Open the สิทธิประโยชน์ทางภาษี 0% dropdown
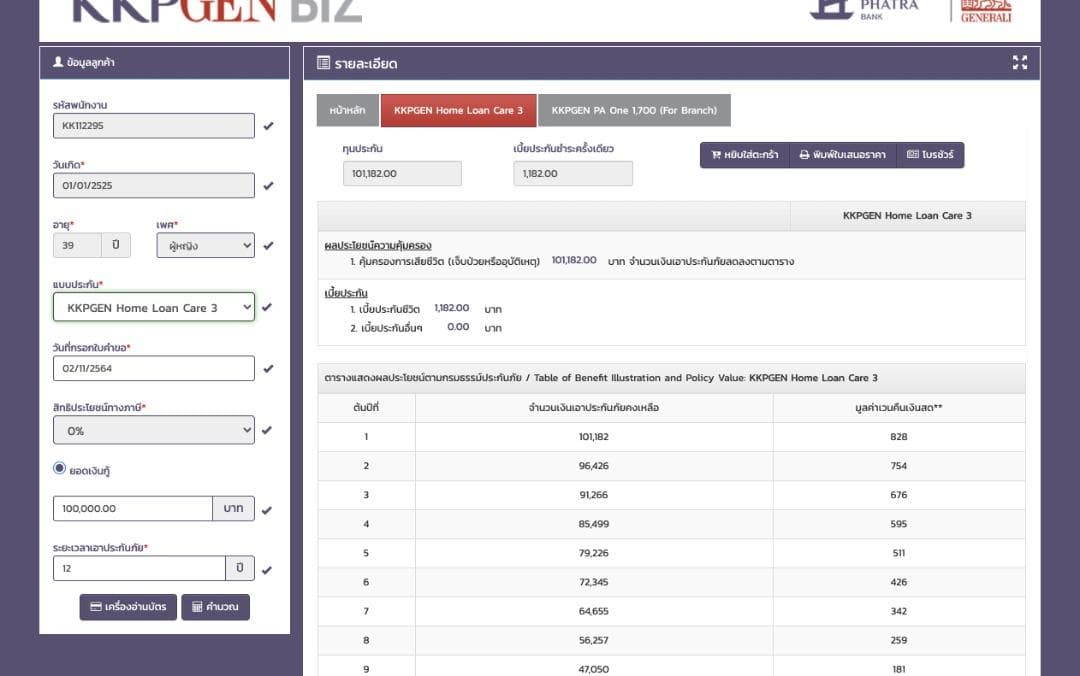1080x676 pixels. point(154,431)
